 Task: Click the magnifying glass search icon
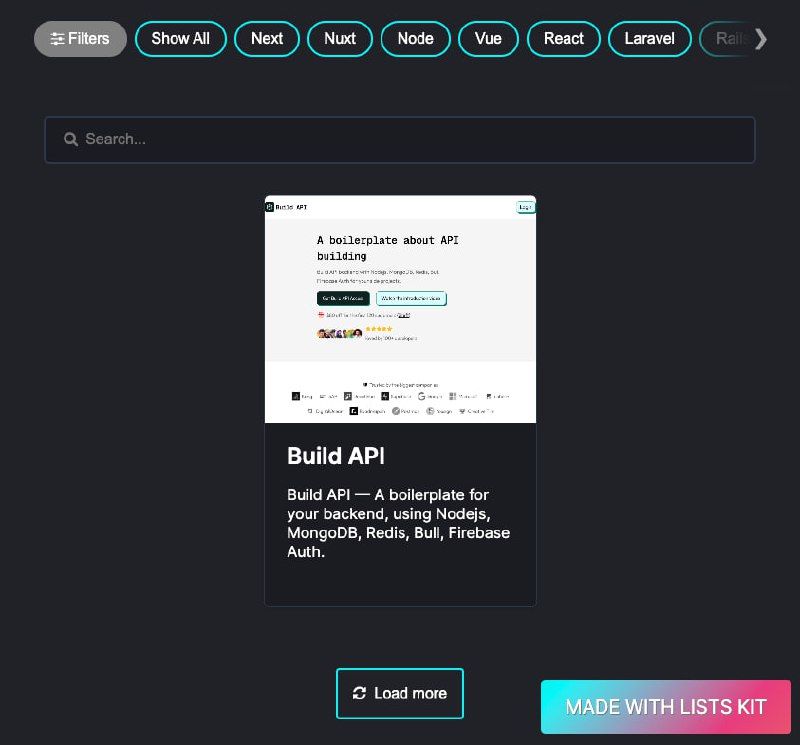[x=71, y=139]
